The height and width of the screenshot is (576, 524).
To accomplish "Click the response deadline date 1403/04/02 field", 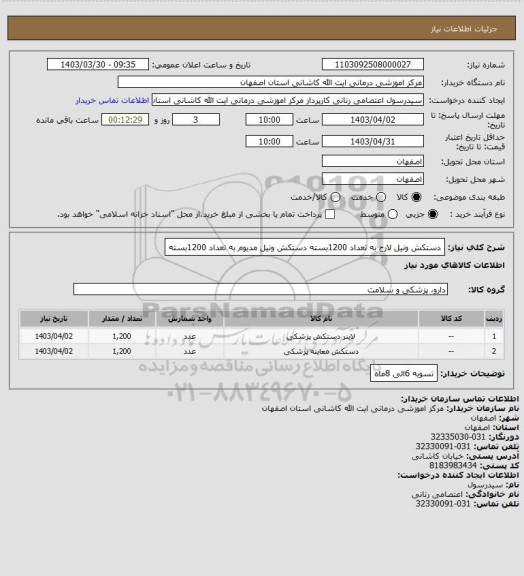I will [373, 120].
